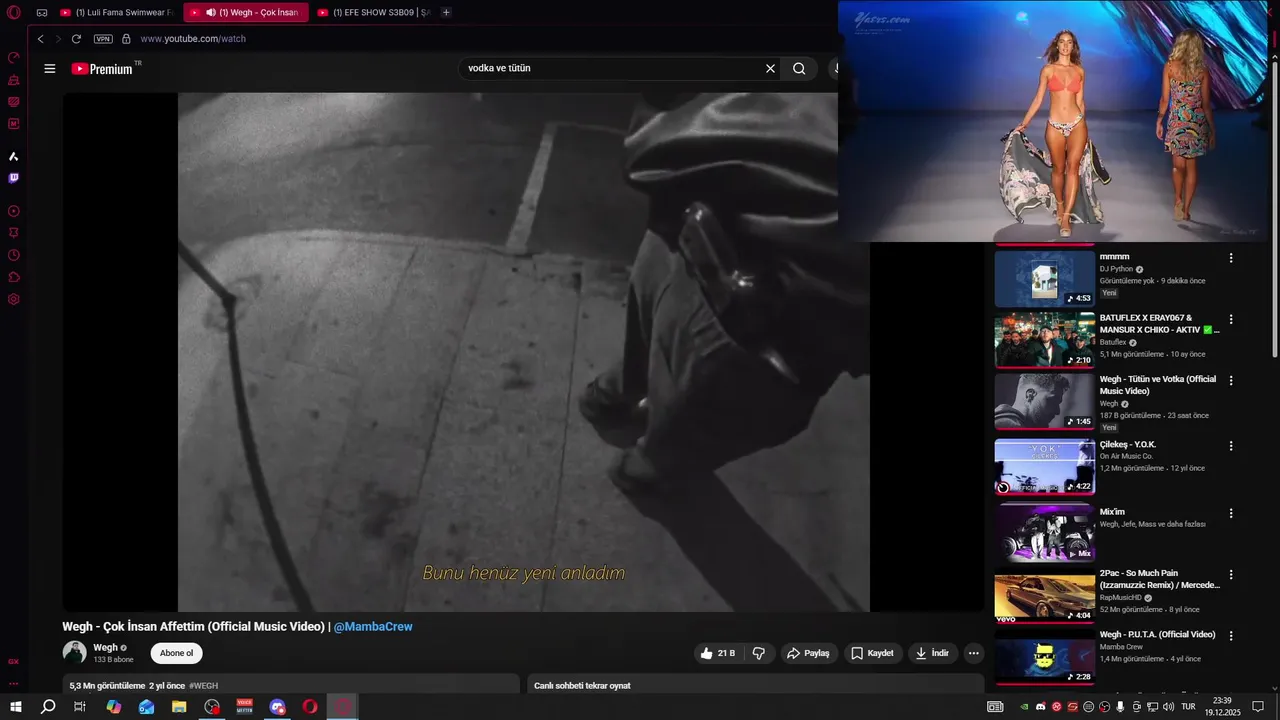Click the Batuflex channel name

tap(1113, 342)
